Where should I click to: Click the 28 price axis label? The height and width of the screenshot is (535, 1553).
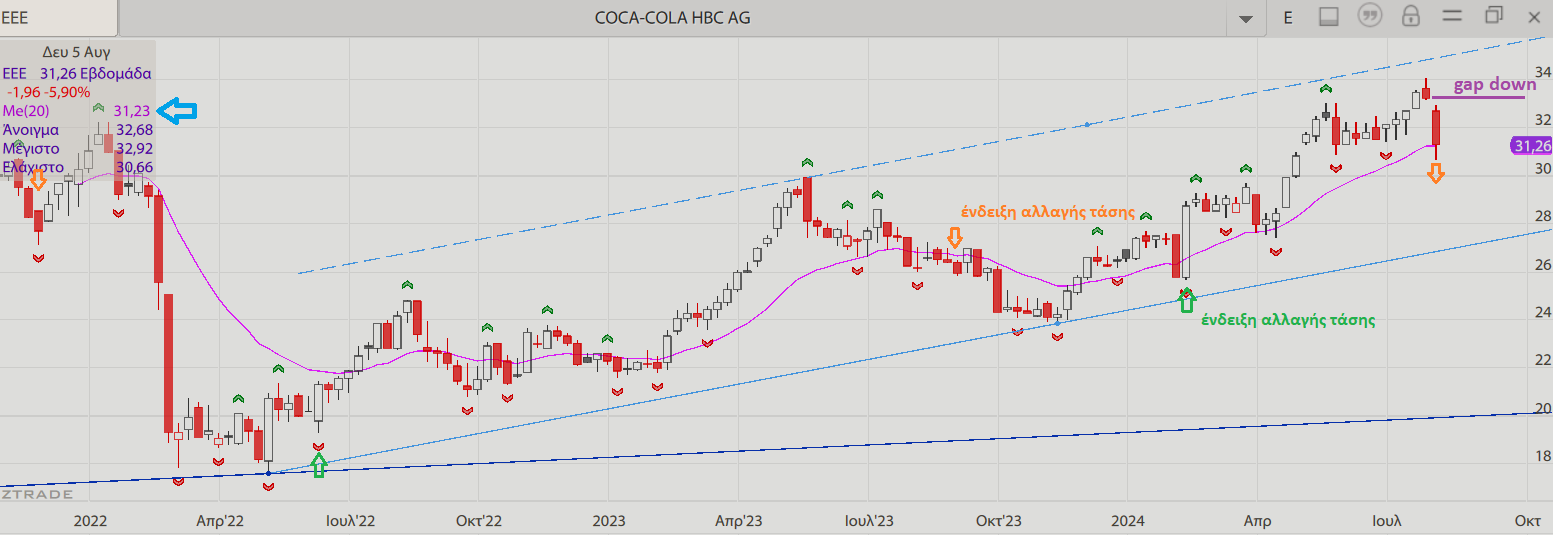point(1543,216)
